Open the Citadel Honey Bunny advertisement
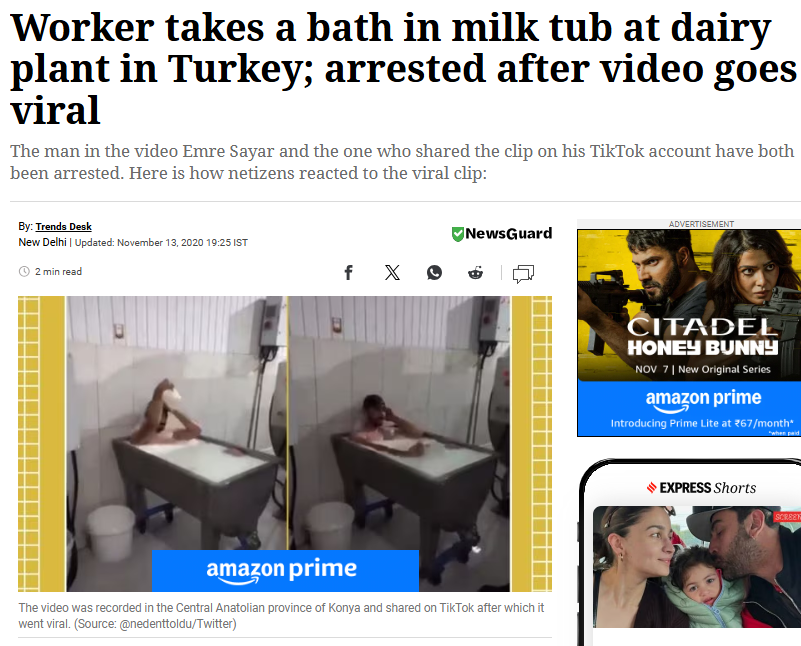Viewport: 801px width, 646px height. [689, 305]
